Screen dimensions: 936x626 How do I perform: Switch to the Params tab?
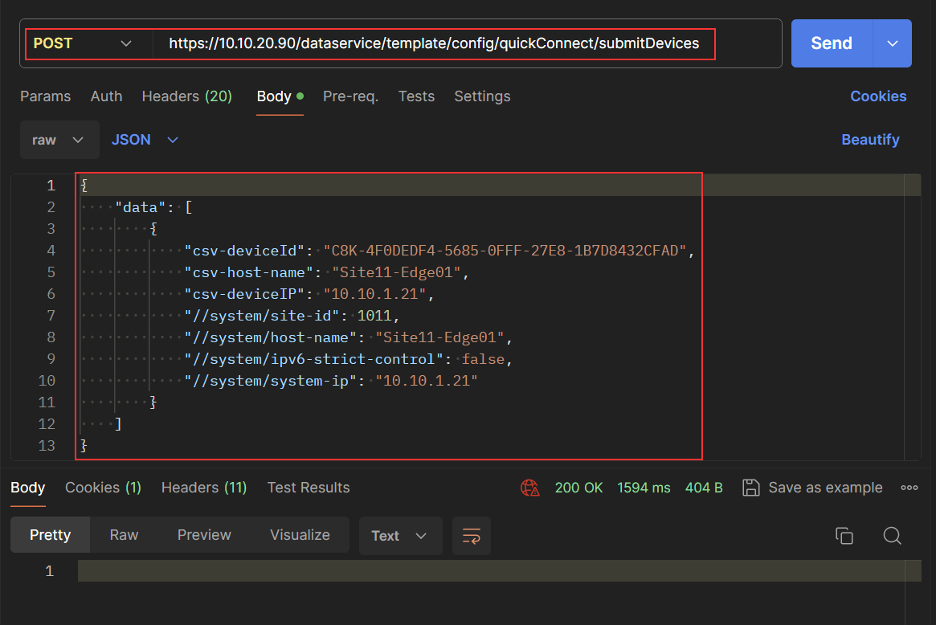[45, 96]
